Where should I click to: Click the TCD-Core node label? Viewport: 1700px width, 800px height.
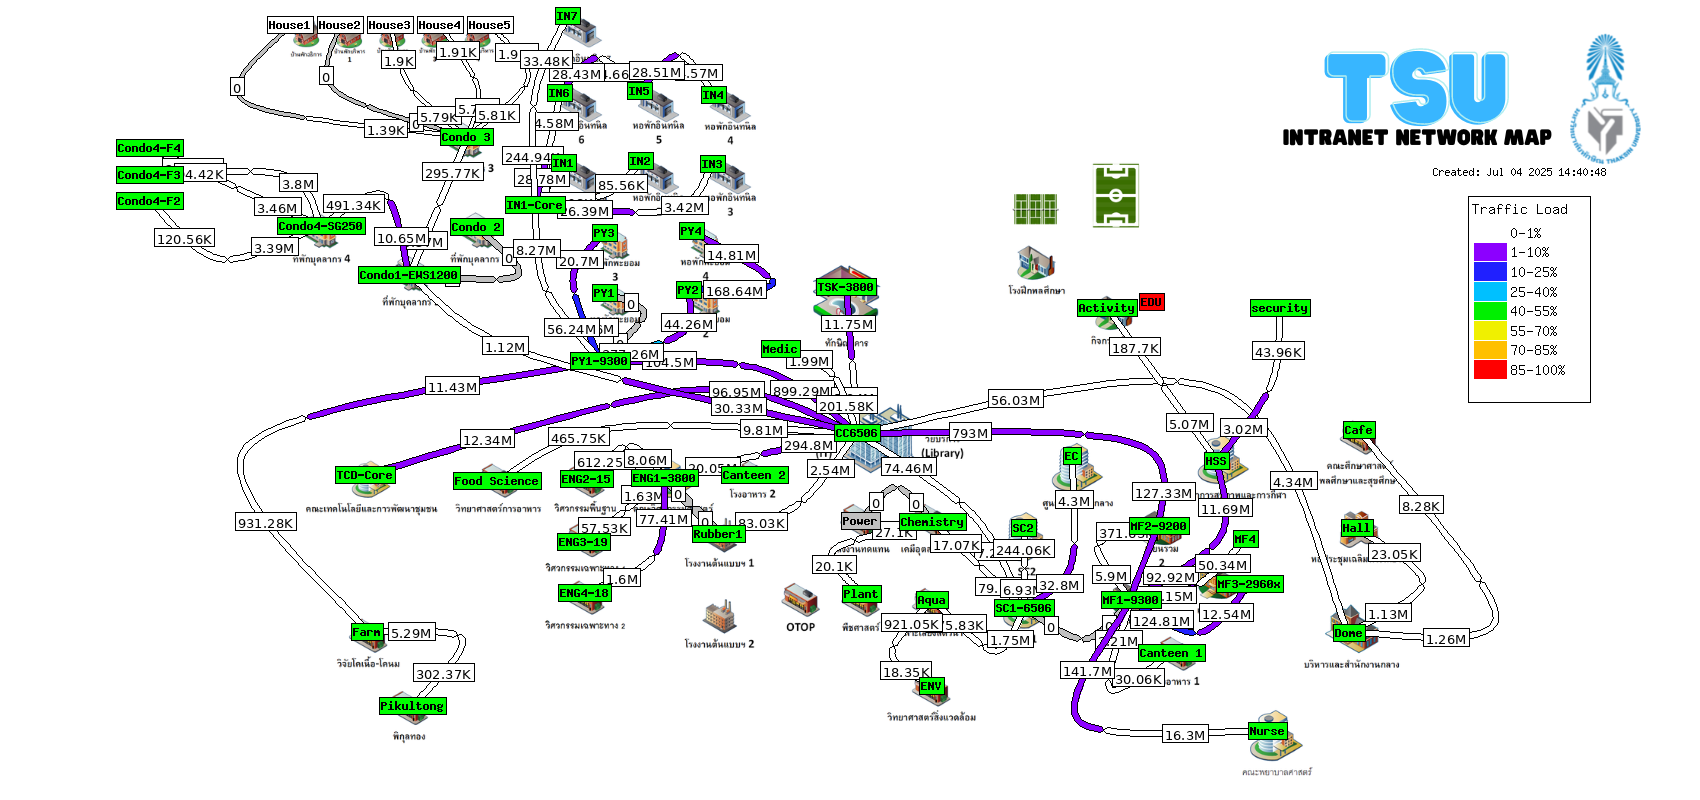(365, 475)
